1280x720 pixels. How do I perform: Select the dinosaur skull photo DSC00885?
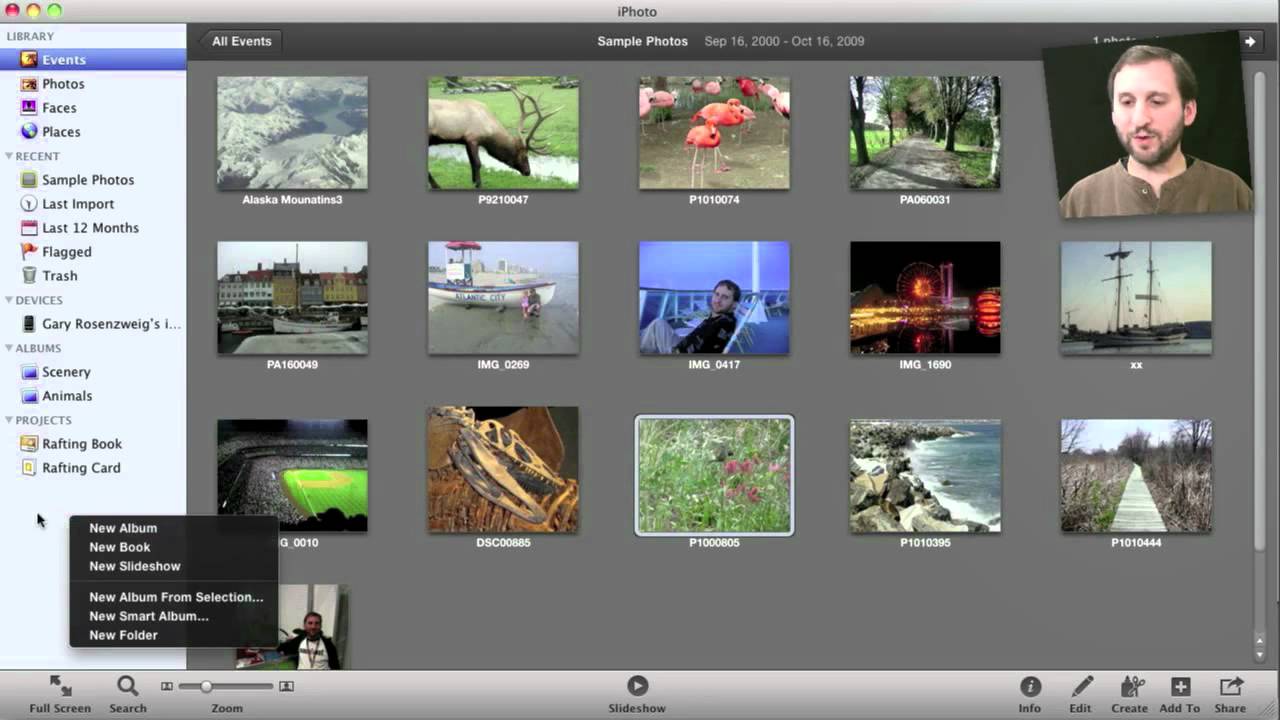pos(503,470)
